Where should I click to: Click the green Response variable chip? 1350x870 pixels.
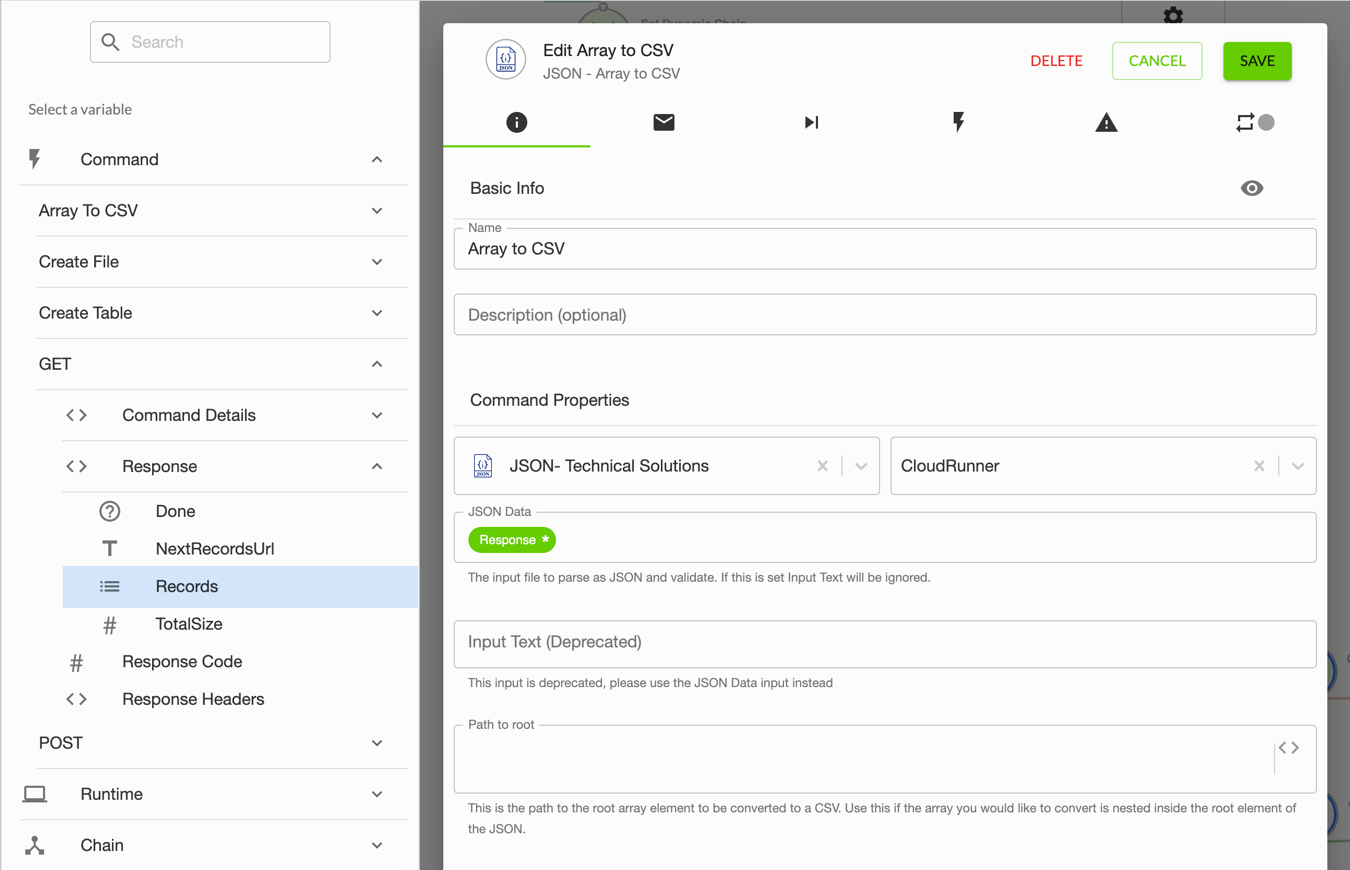512,540
